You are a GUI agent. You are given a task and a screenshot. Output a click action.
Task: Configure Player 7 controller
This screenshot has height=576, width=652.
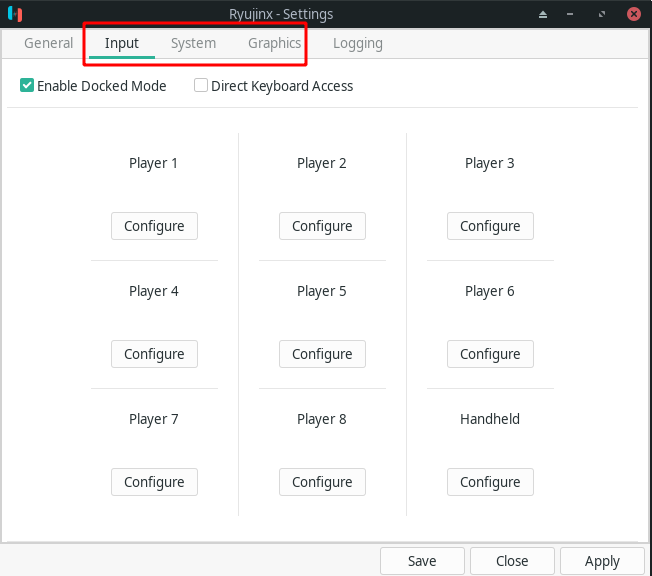click(154, 482)
